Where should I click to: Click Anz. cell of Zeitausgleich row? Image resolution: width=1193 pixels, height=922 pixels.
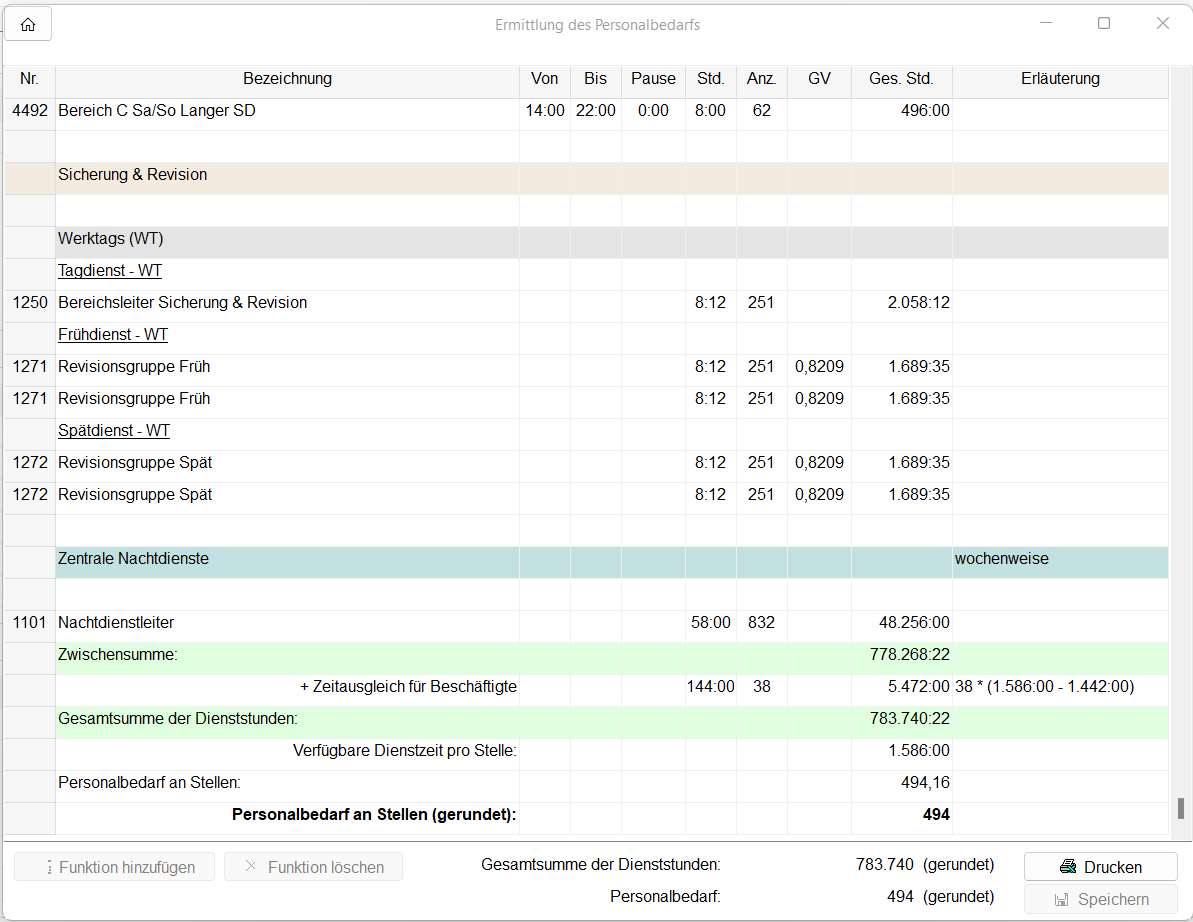761,687
